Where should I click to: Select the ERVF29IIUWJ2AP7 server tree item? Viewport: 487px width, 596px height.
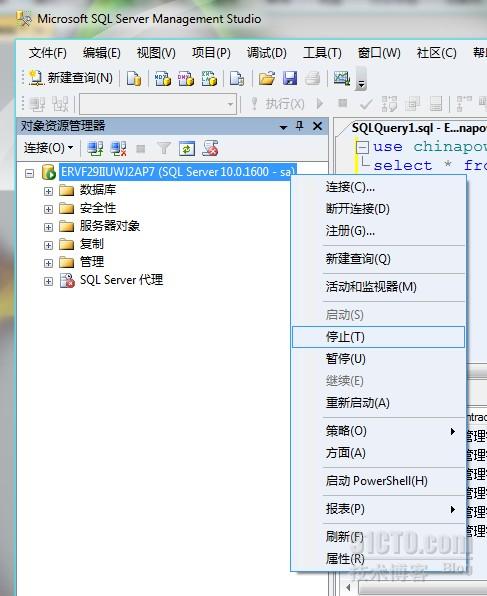click(178, 172)
